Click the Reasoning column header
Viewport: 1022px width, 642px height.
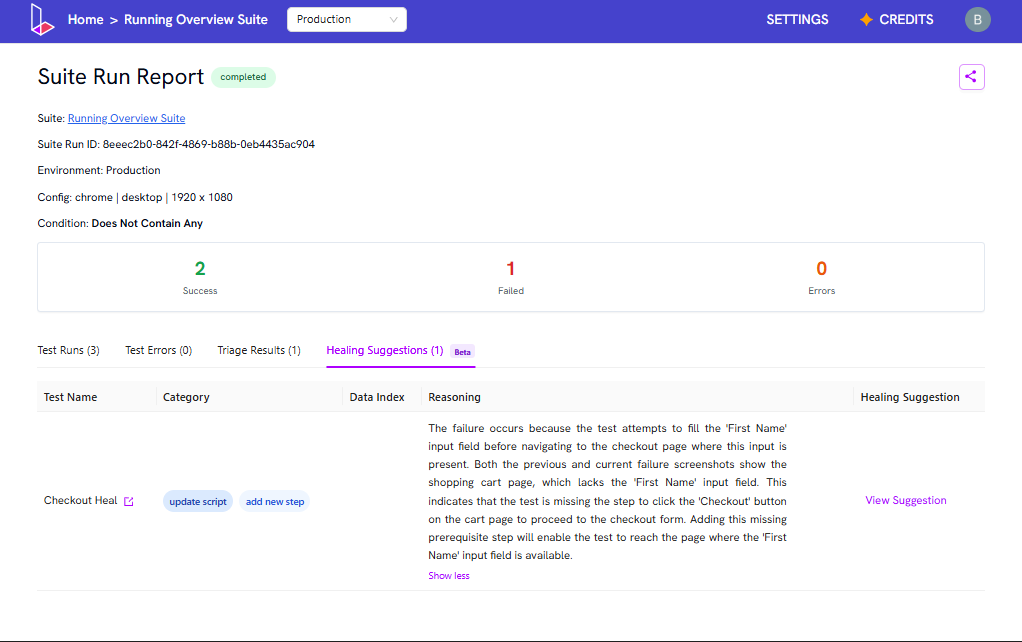(x=454, y=397)
